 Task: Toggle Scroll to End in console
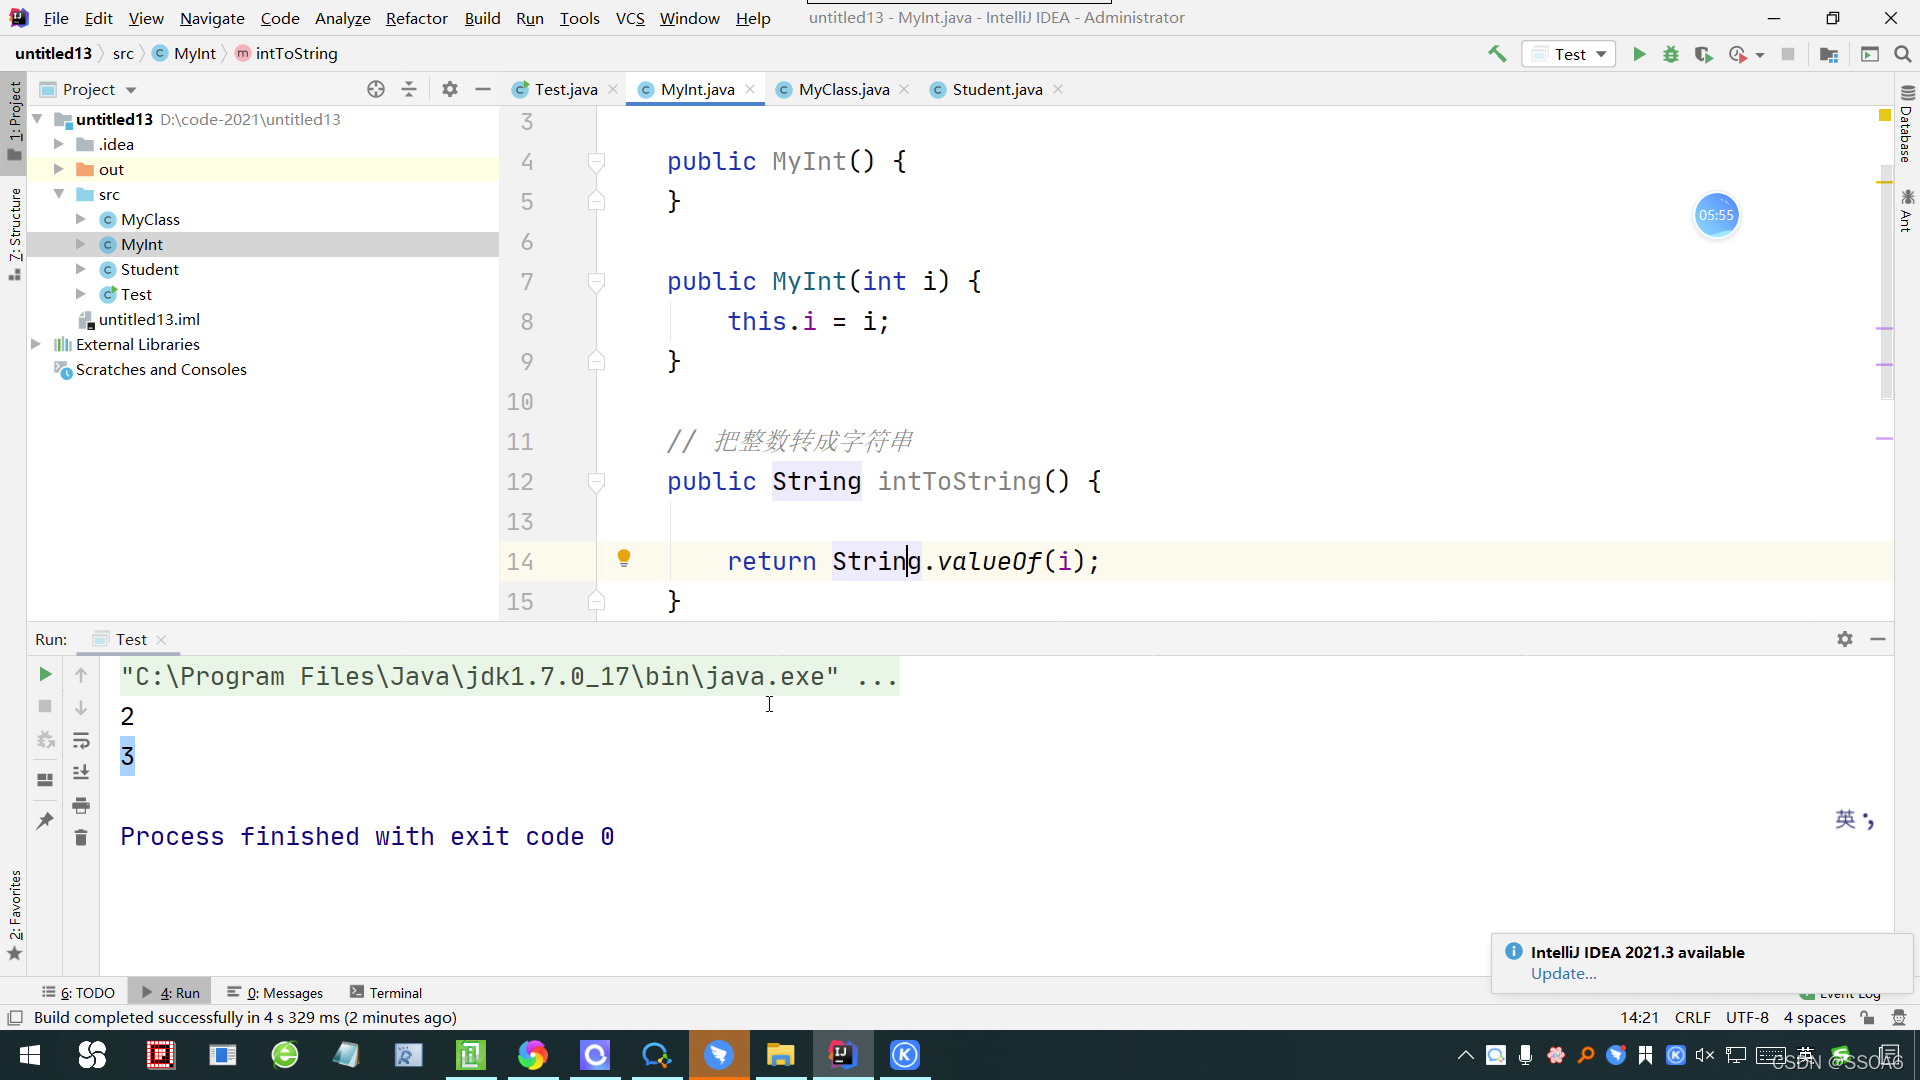point(81,772)
